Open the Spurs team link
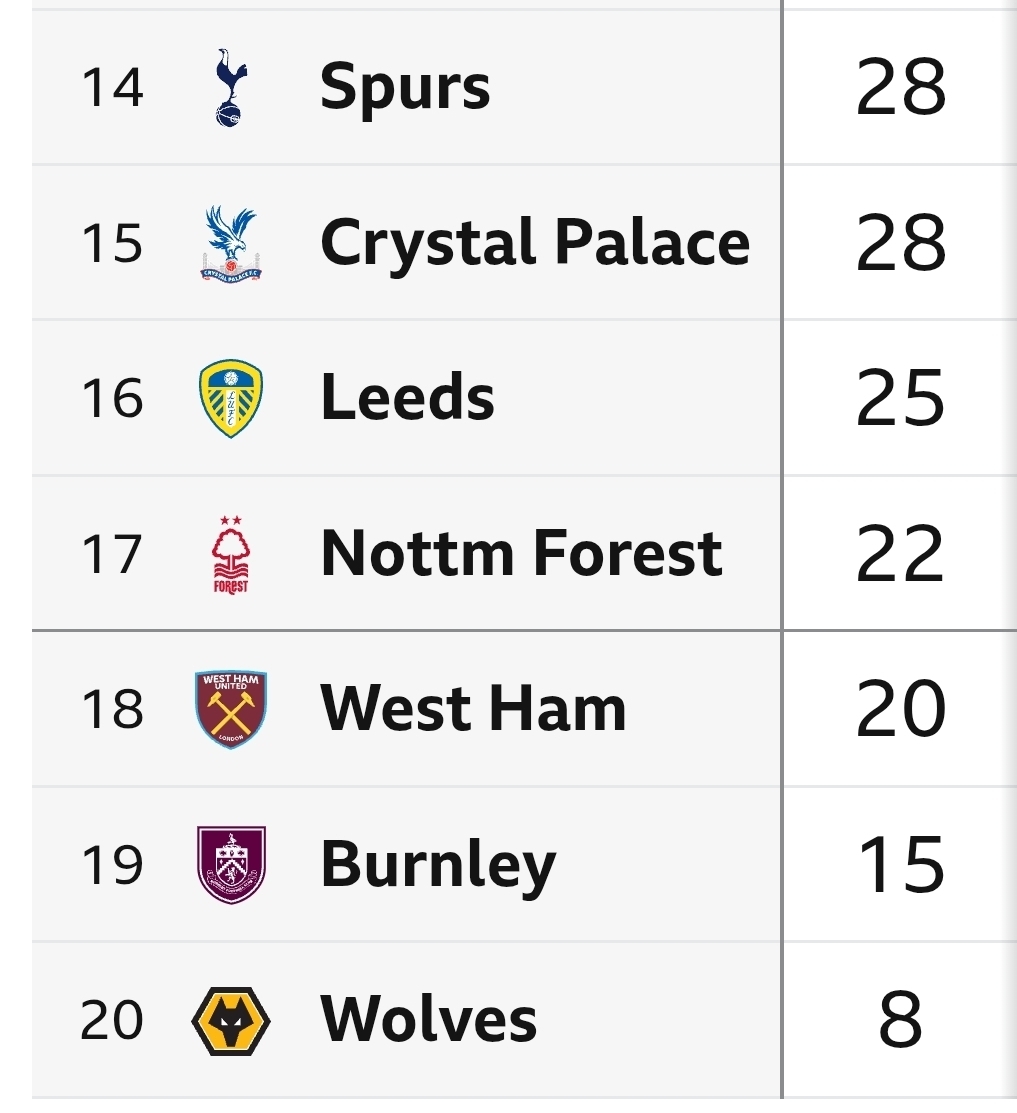 click(405, 88)
